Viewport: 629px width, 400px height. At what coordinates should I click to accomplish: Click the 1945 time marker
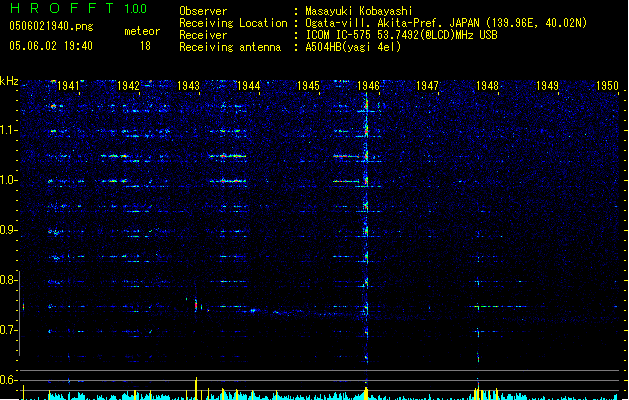coord(308,86)
